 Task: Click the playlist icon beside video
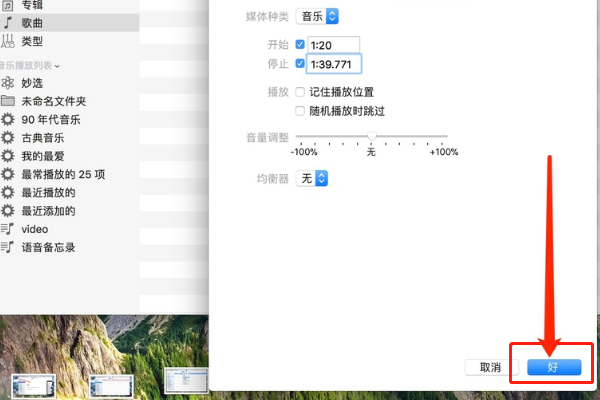pos(7,229)
